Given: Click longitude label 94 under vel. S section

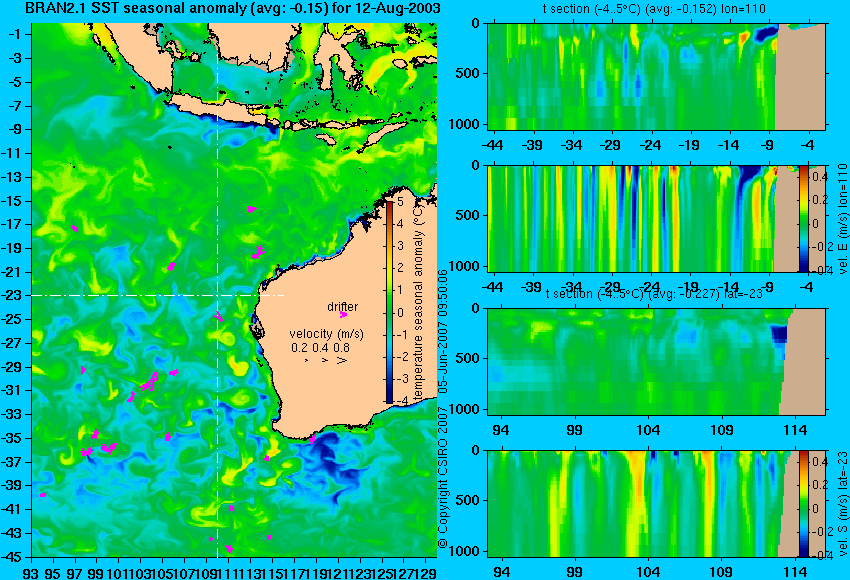Looking at the screenshot, I should [503, 572].
